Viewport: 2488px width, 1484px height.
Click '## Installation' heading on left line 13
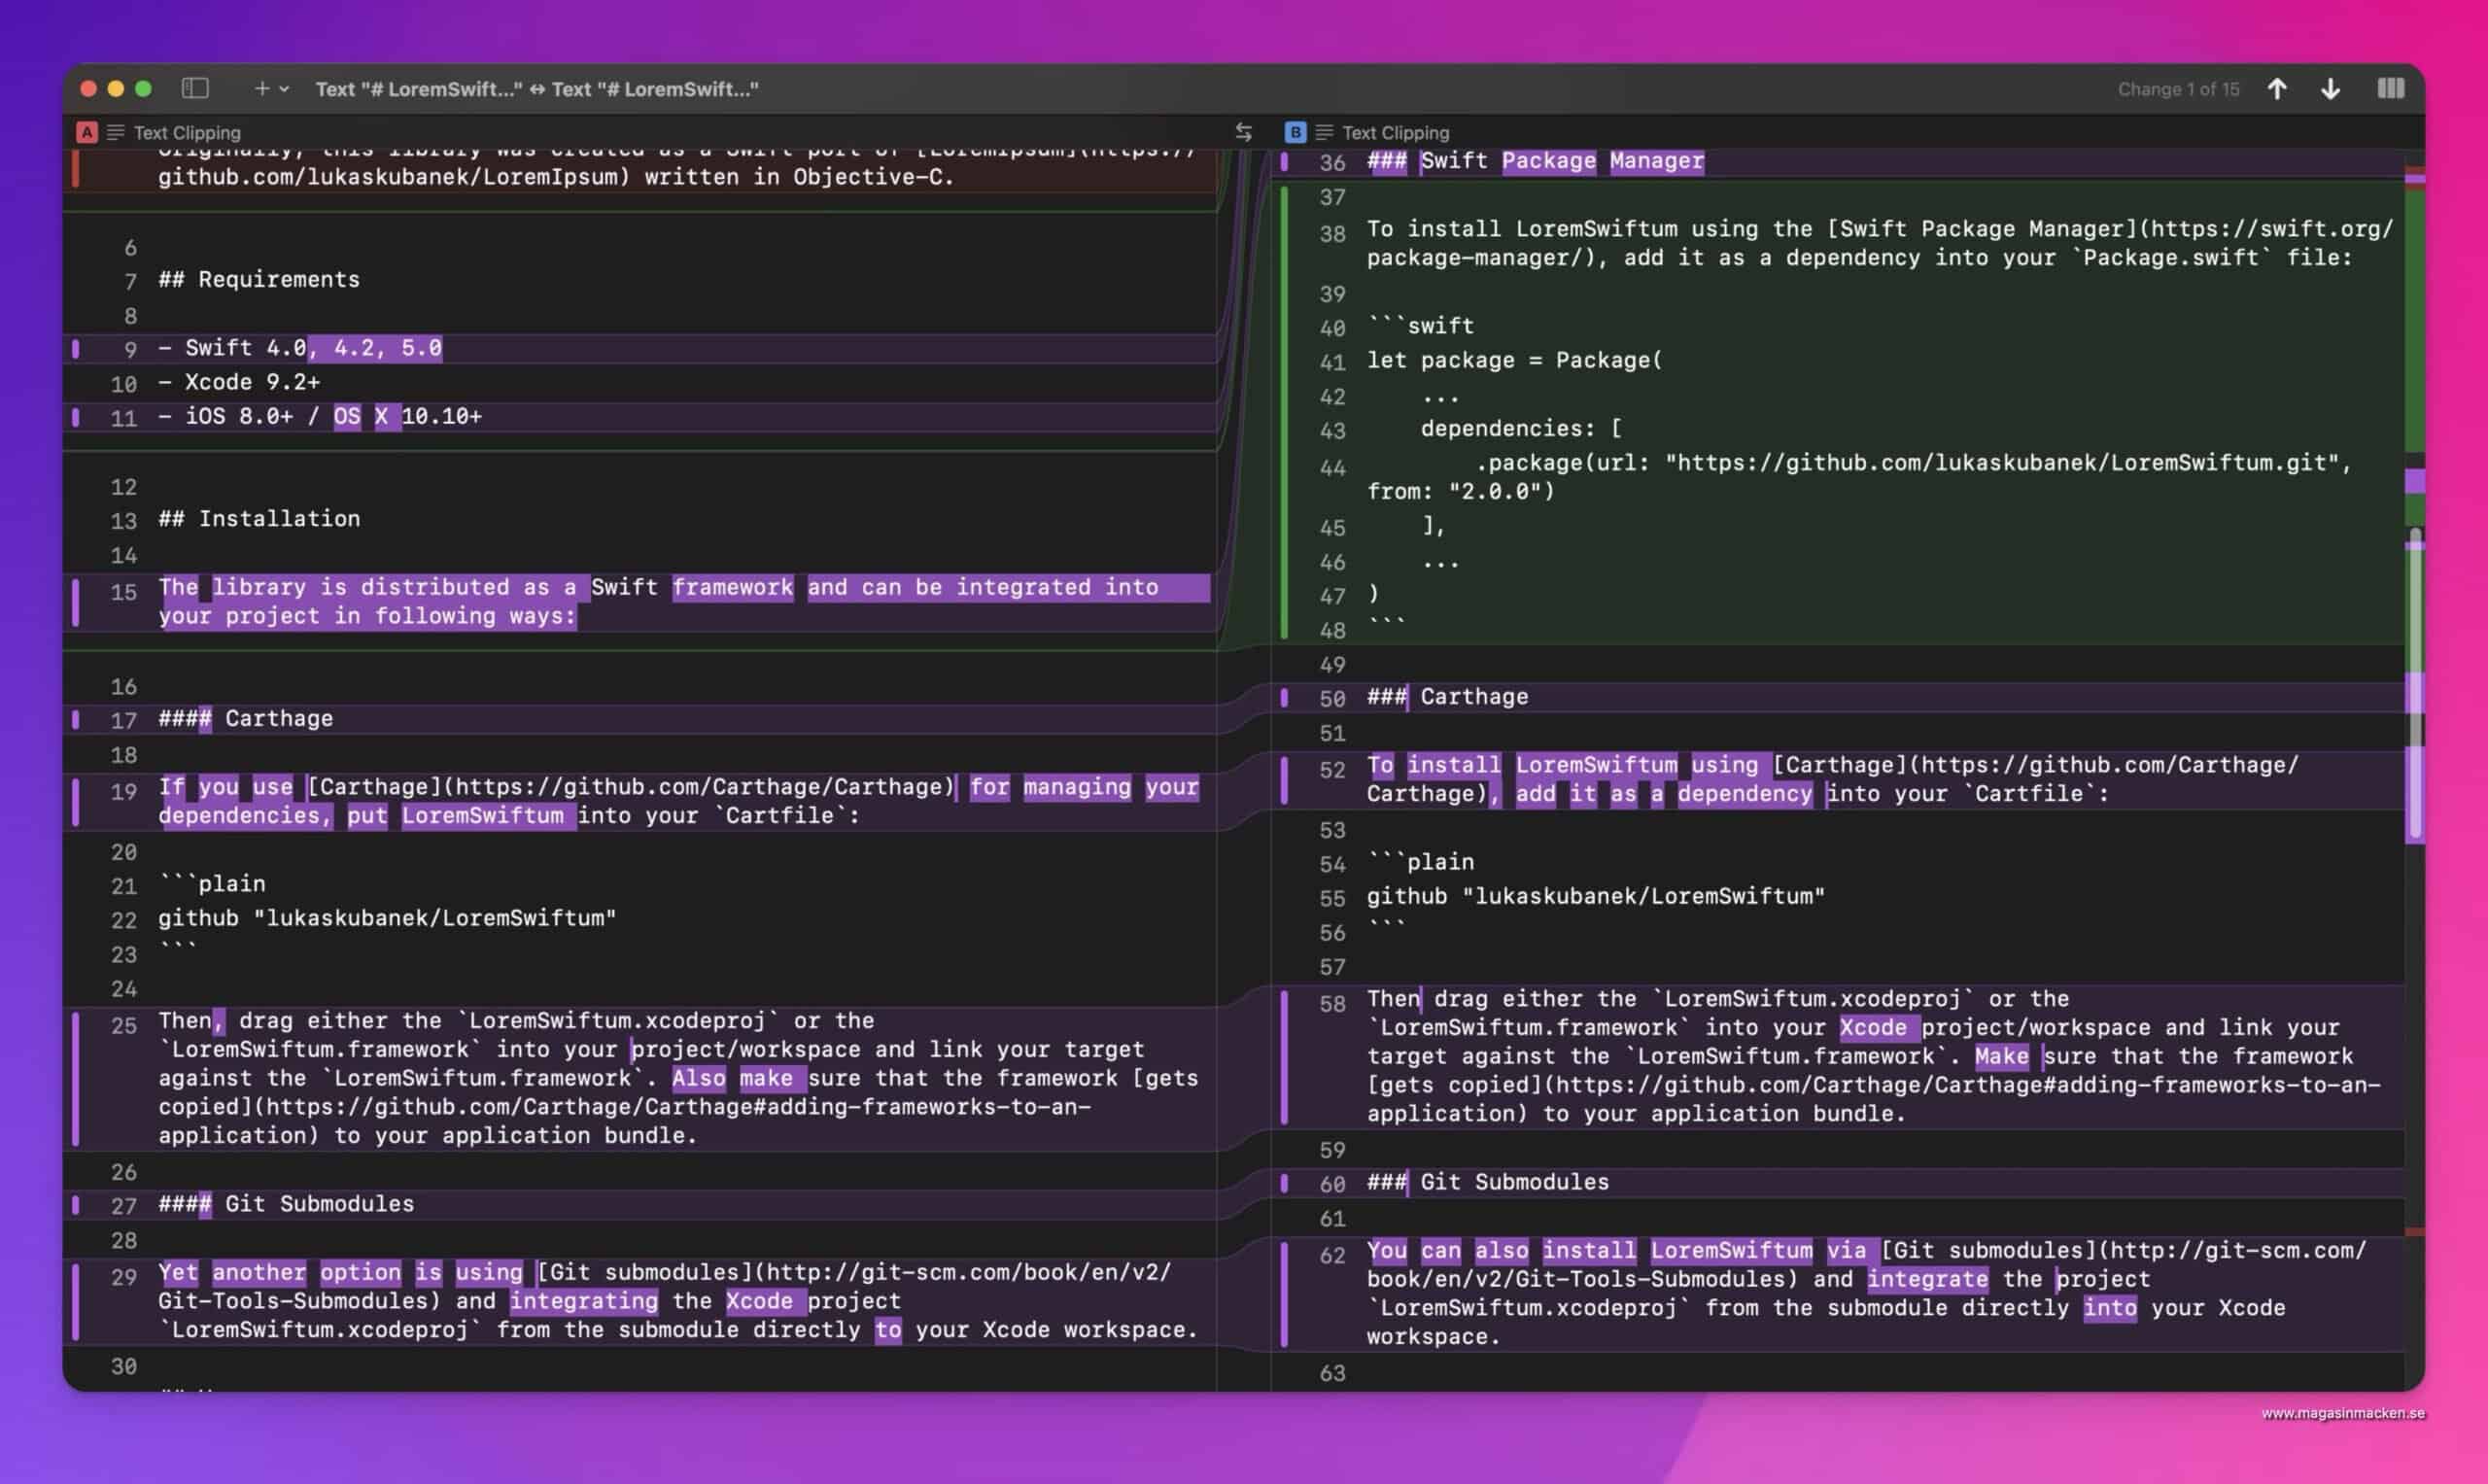coord(259,519)
